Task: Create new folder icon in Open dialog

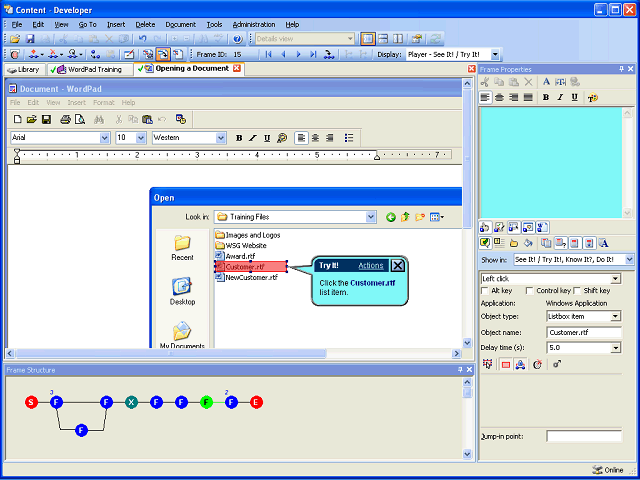Action: pyautogui.click(x=420, y=217)
